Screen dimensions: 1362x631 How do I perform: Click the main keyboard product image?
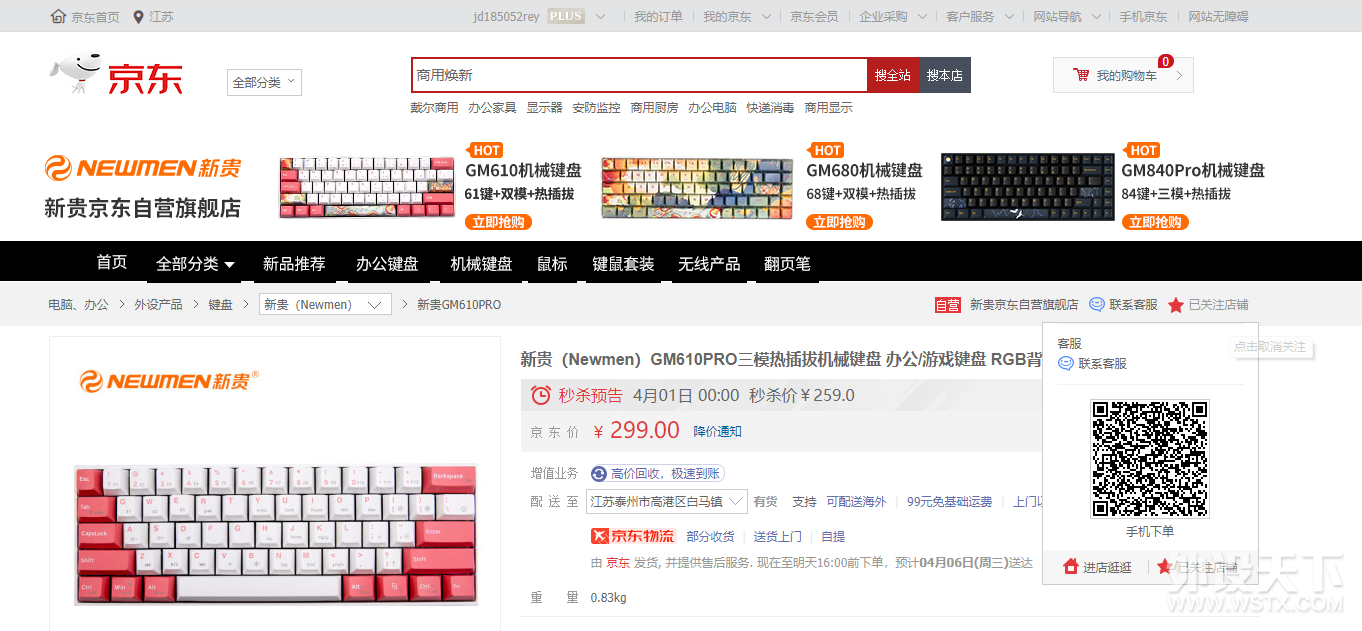pyautogui.click(x=275, y=533)
